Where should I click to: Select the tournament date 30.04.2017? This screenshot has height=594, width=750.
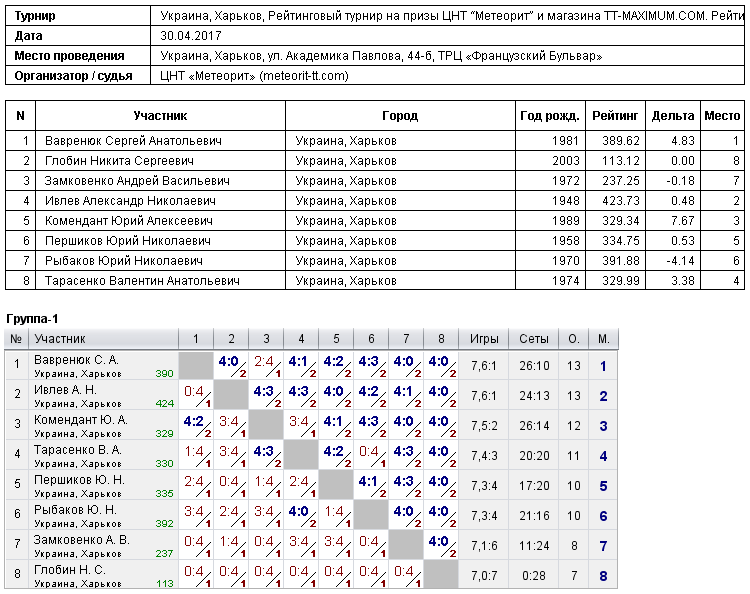pyautogui.click(x=191, y=36)
